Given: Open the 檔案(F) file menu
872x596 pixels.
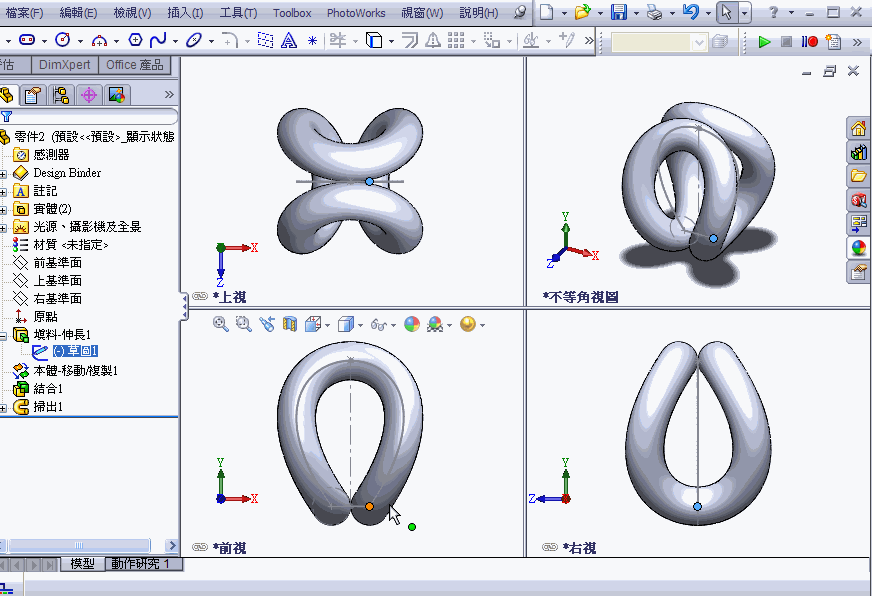Looking at the screenshot, I should [24, 12].
